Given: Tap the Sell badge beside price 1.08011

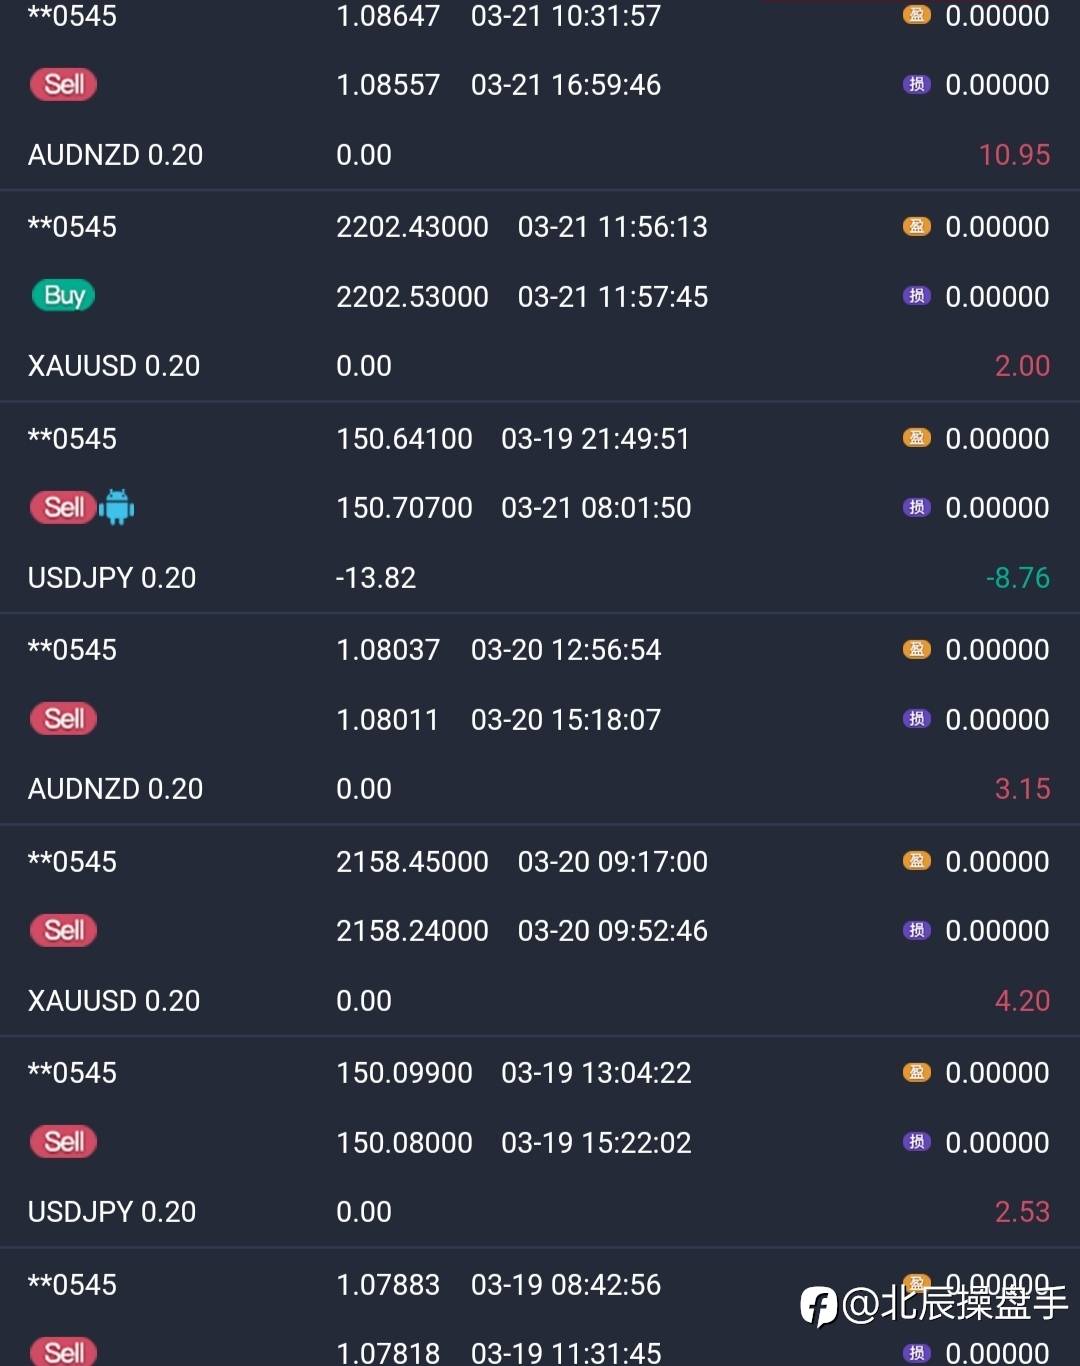Looking at the screenshot, I should click(x=64, y=719).
